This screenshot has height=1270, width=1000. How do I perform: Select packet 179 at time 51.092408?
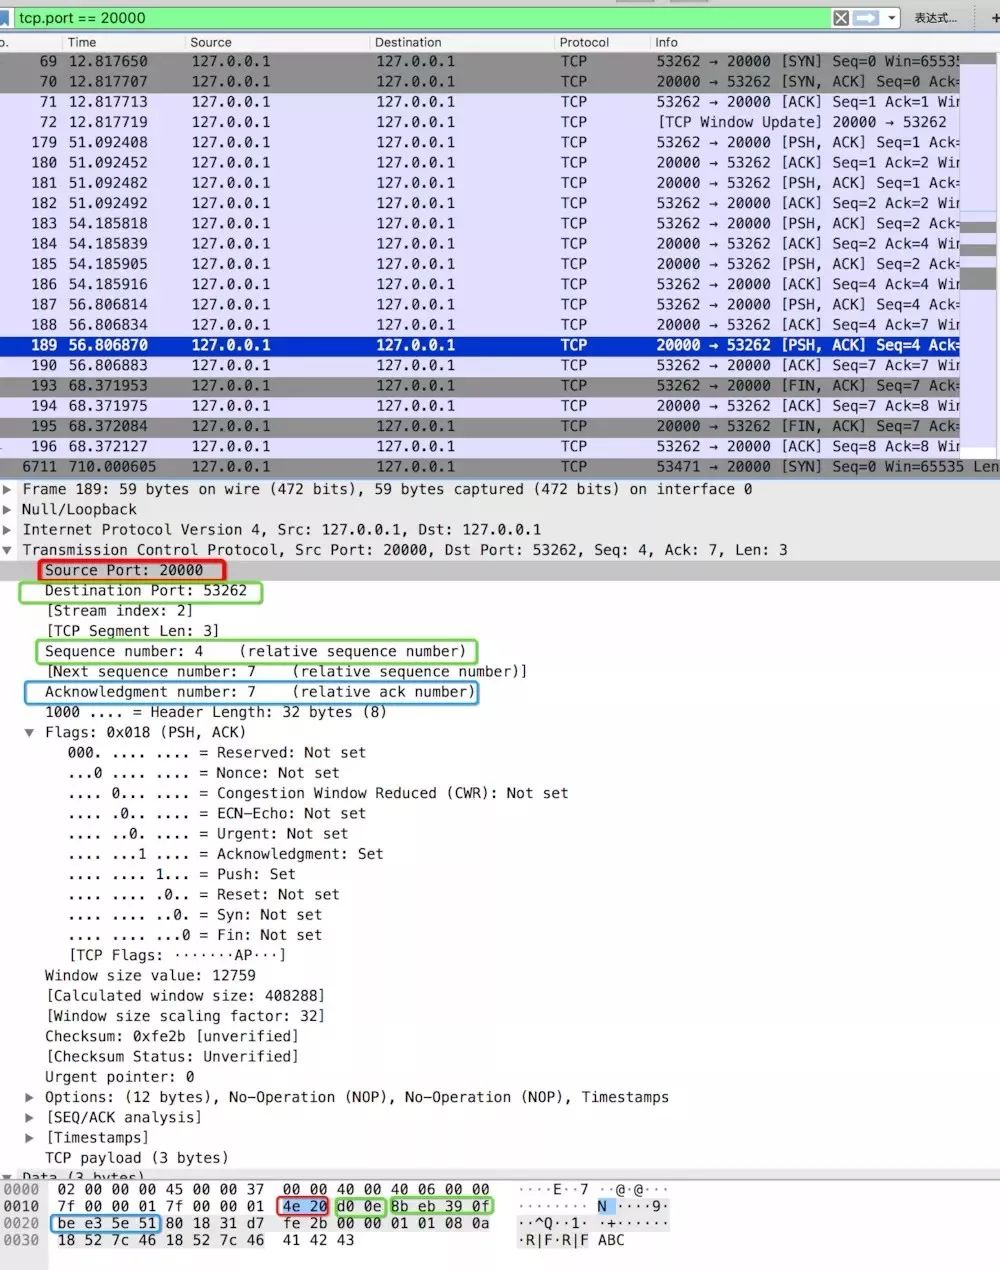pos(480,142)
